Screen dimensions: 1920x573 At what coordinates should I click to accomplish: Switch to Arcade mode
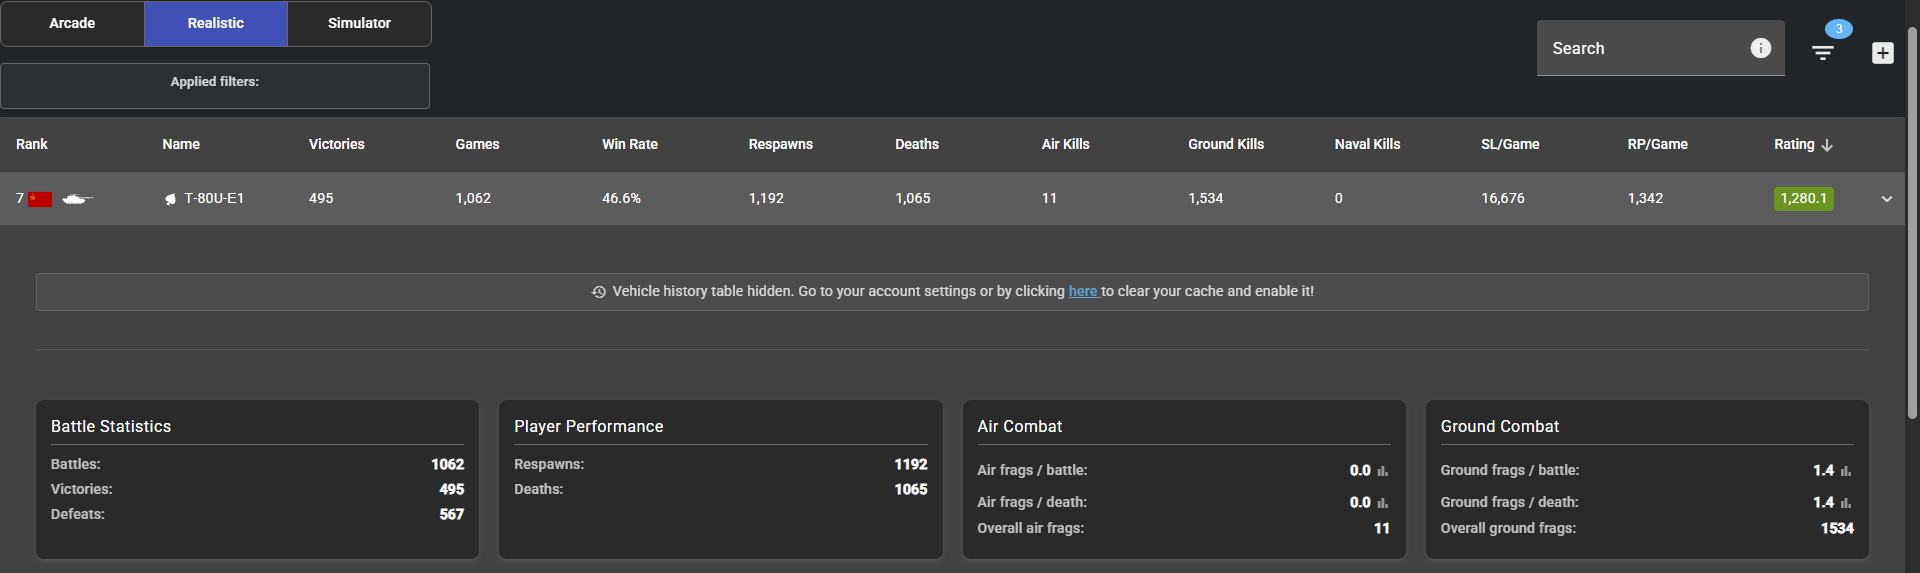[x=72, y=23]
